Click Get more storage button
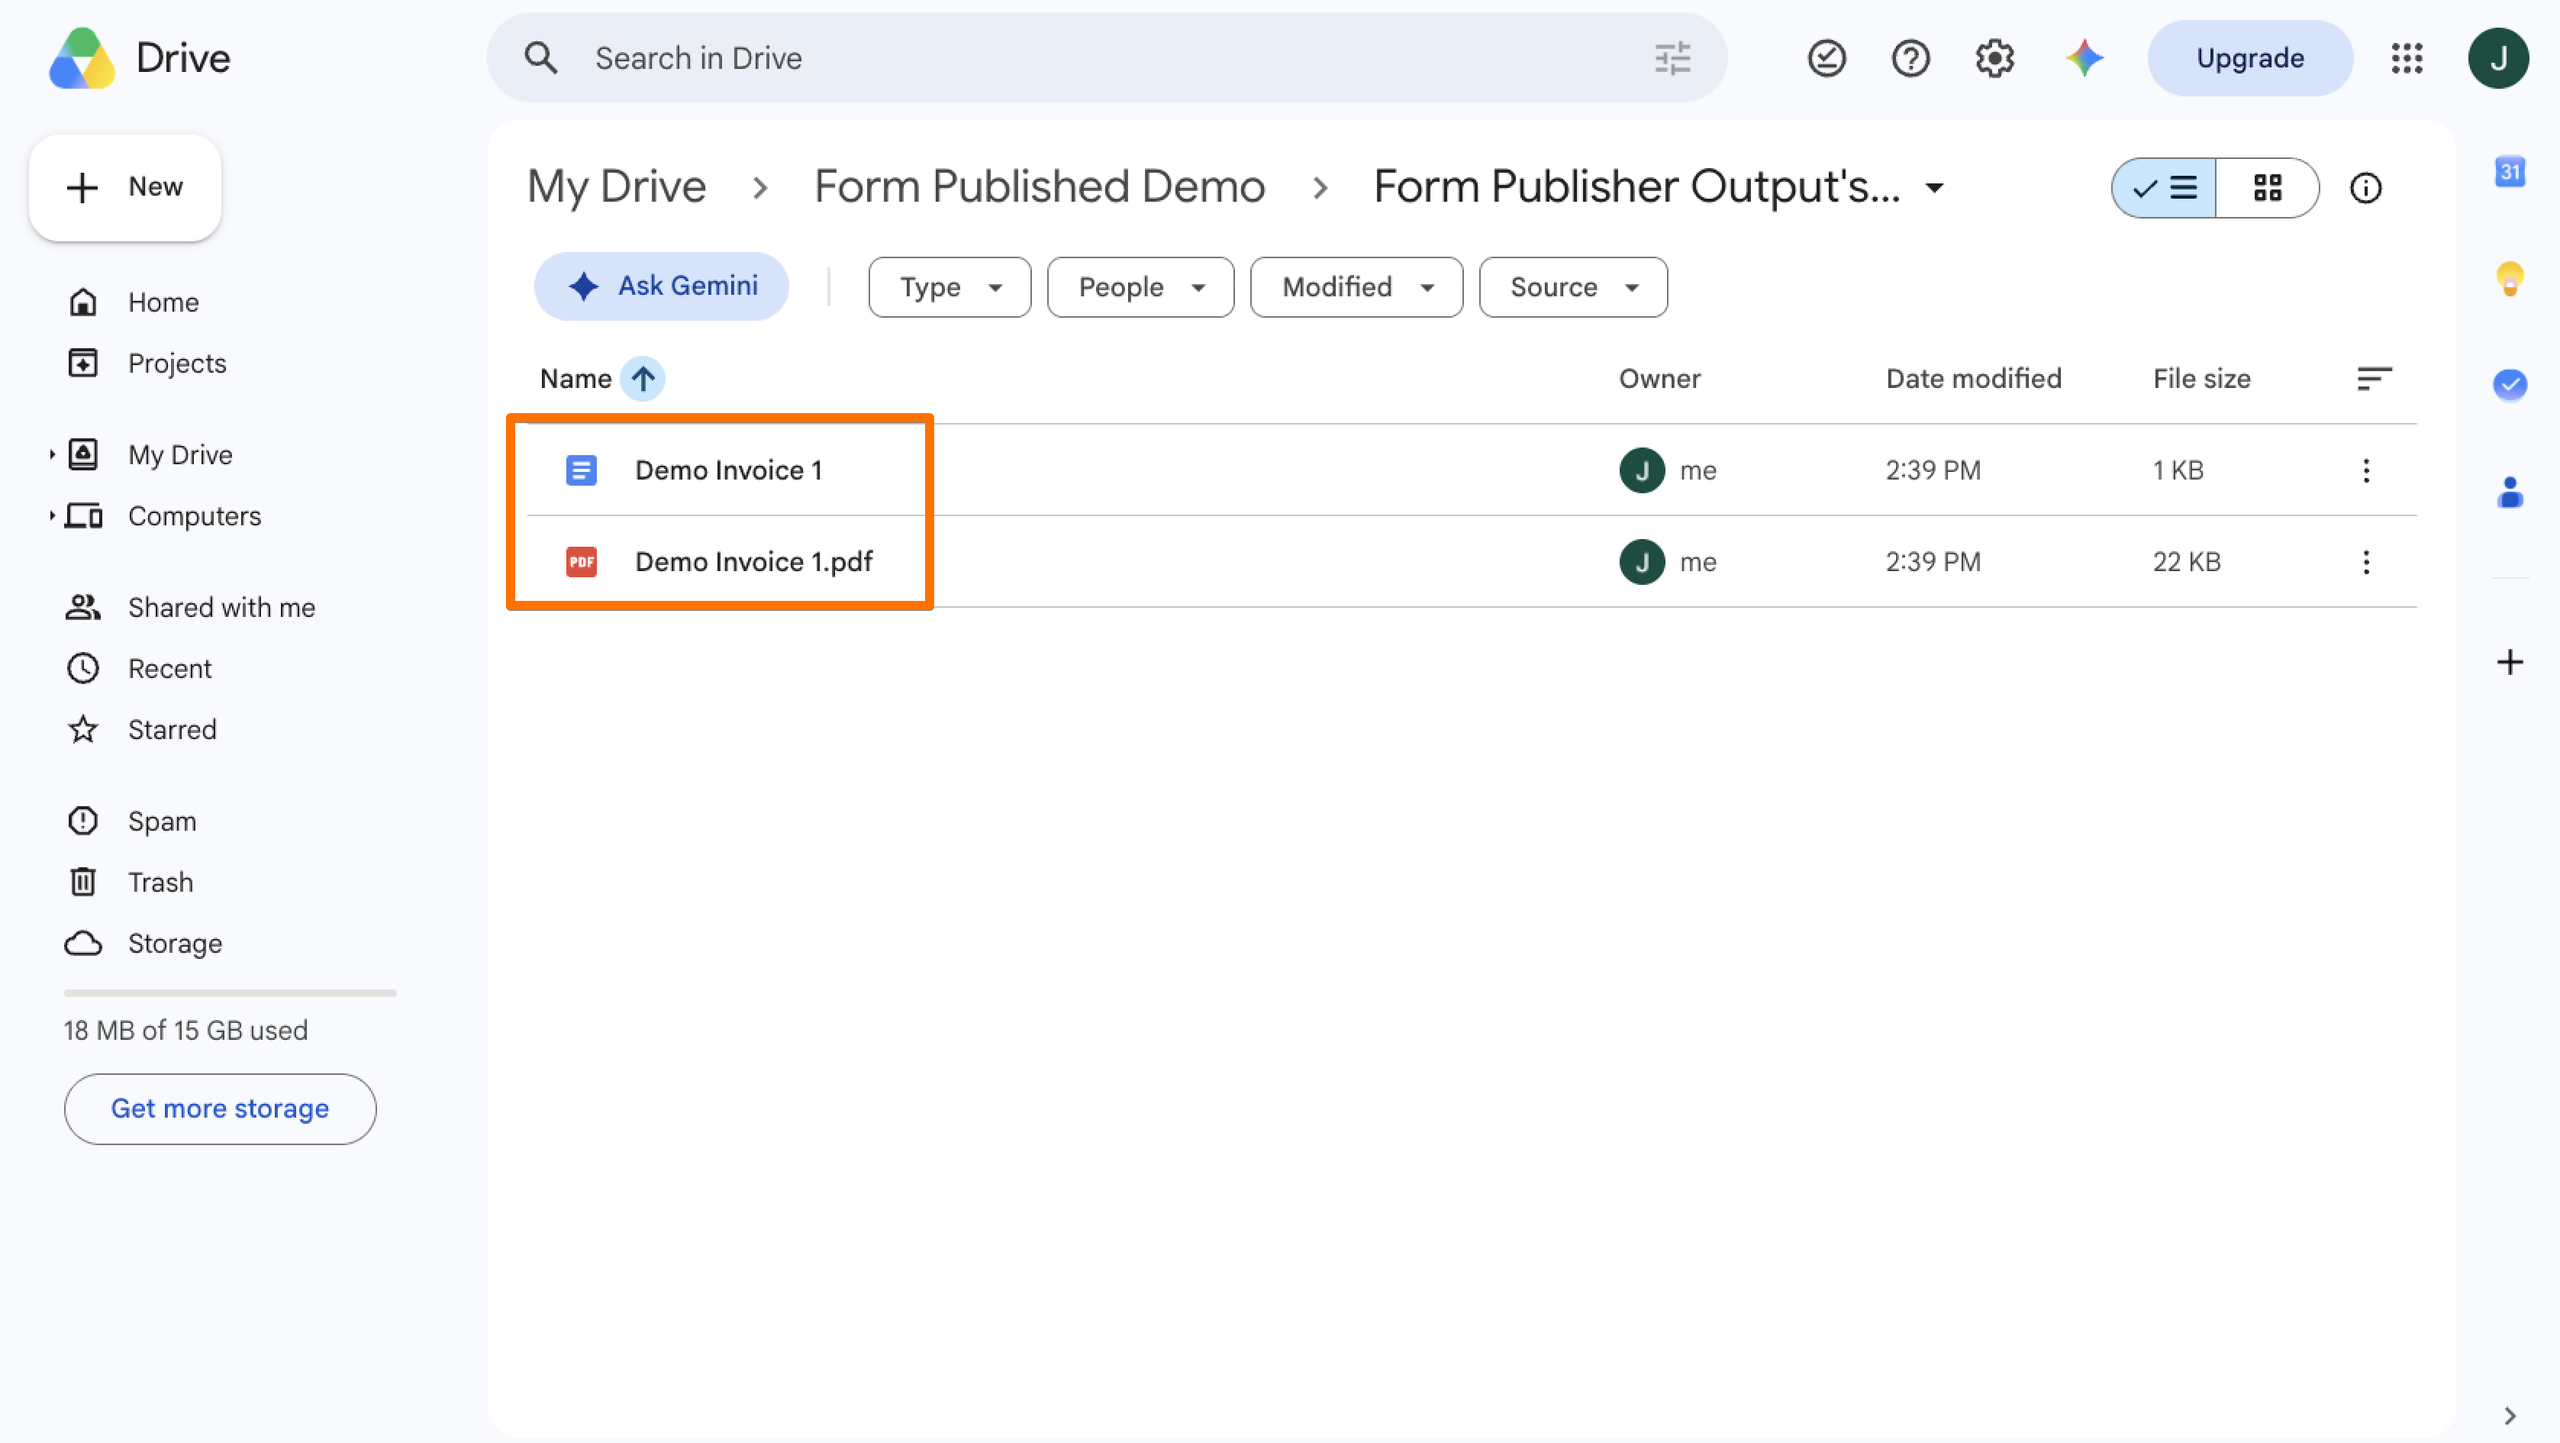 pyautogui.click(x=220, y=1109)
